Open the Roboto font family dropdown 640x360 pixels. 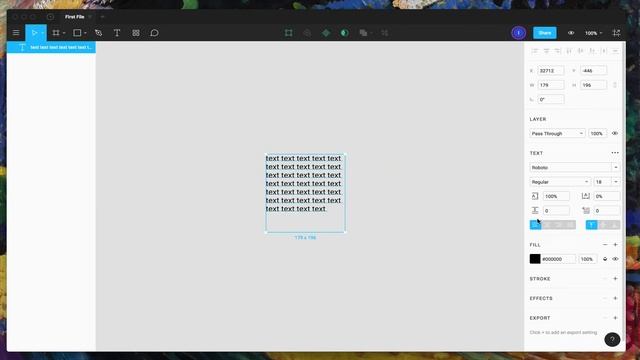click(x=575, y=167)
